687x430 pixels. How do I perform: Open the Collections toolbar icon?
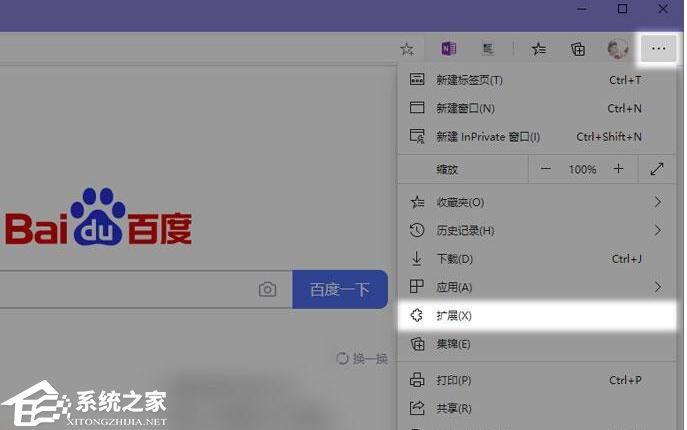[x=577, y=49]
